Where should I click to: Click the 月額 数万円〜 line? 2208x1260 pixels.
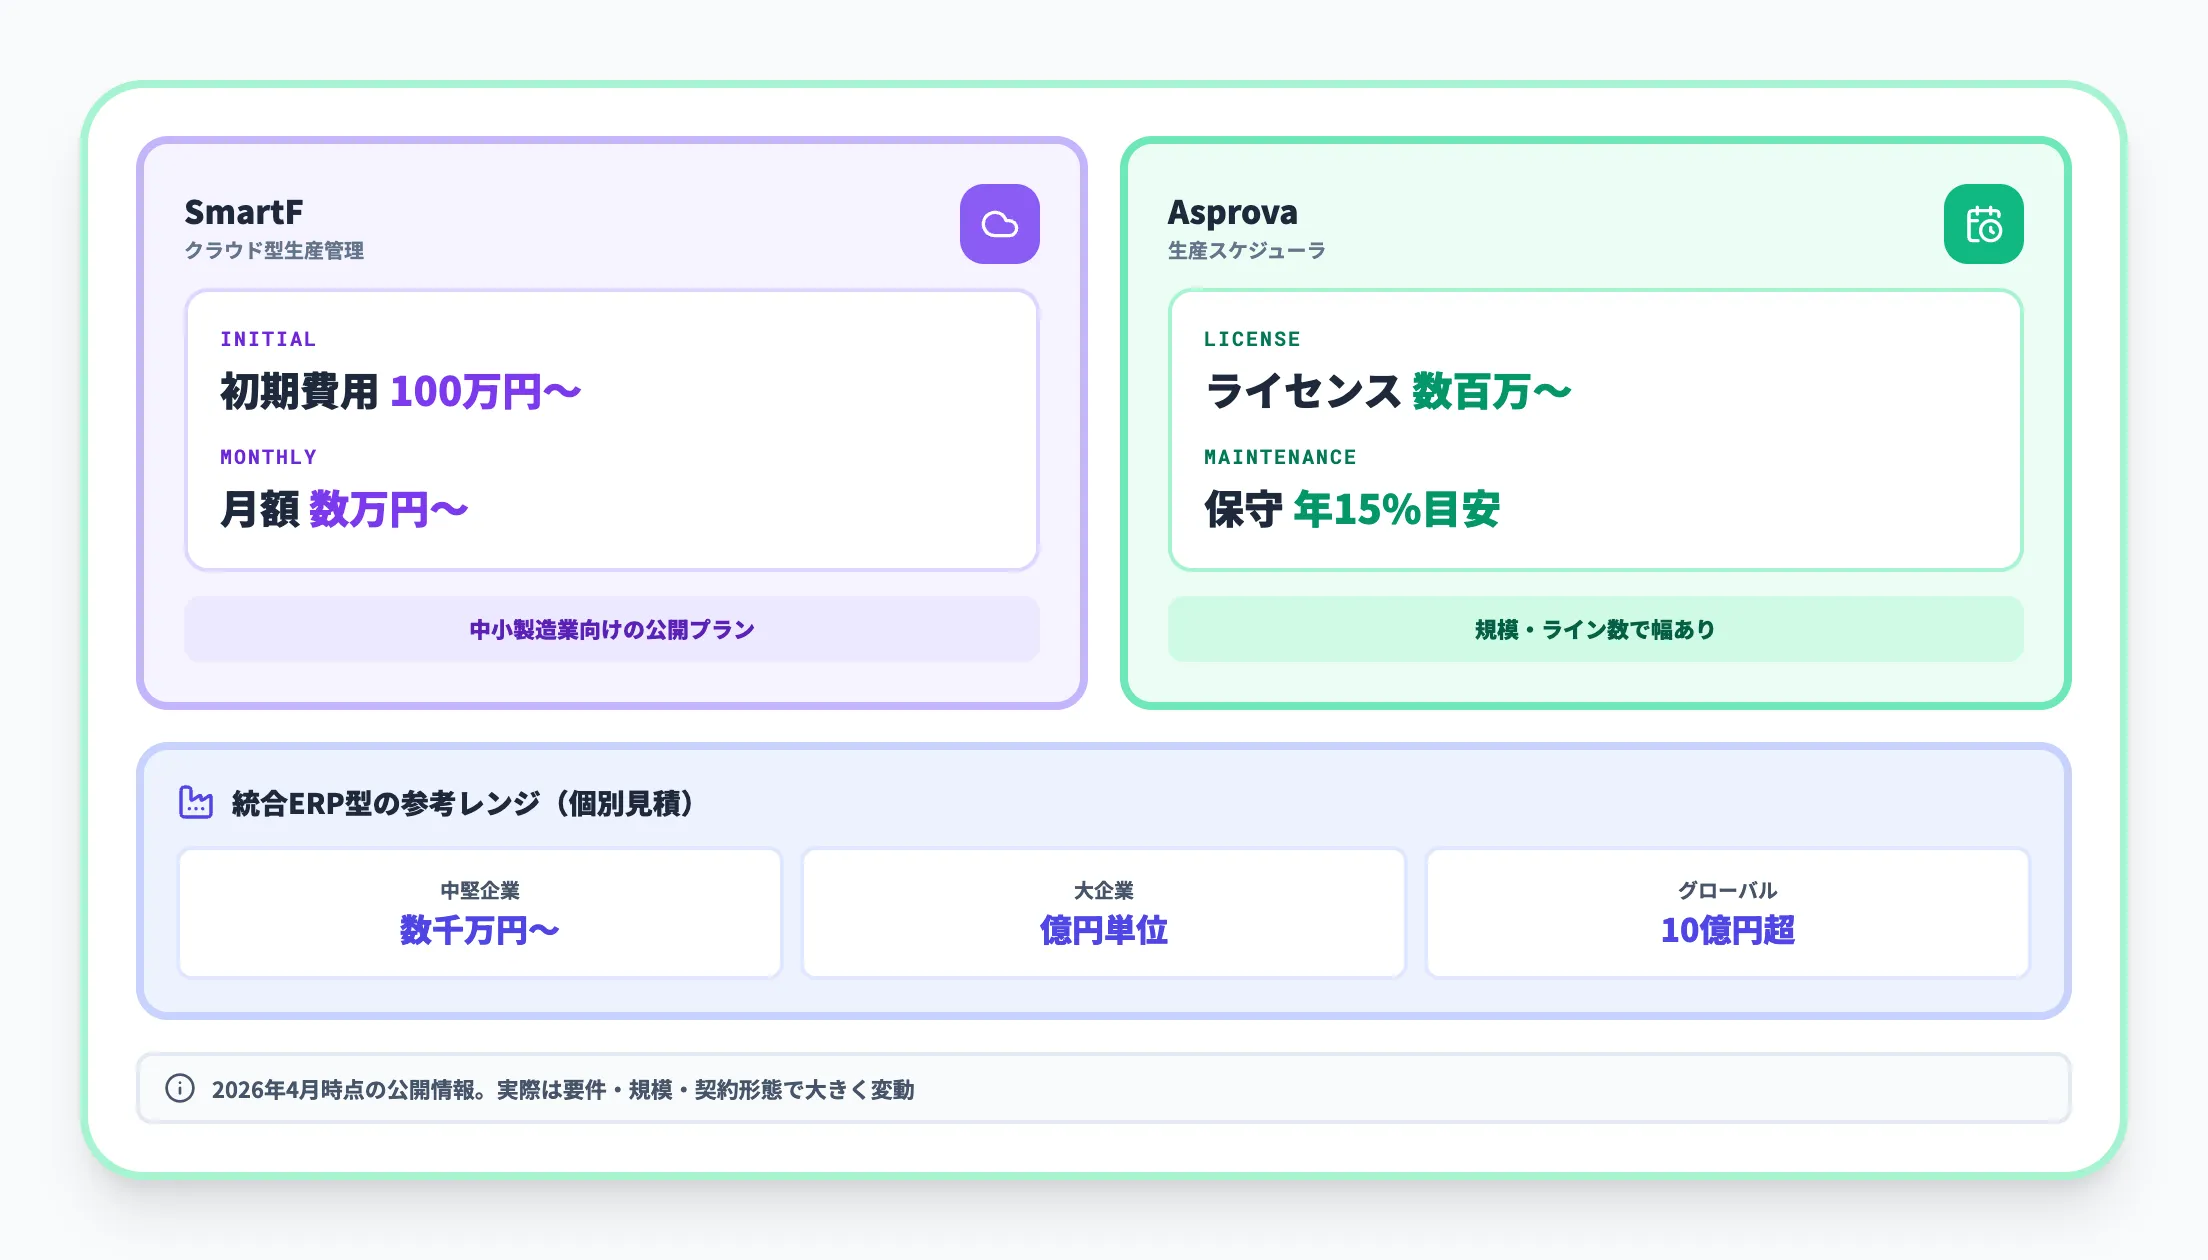click(x=344, y=509)
